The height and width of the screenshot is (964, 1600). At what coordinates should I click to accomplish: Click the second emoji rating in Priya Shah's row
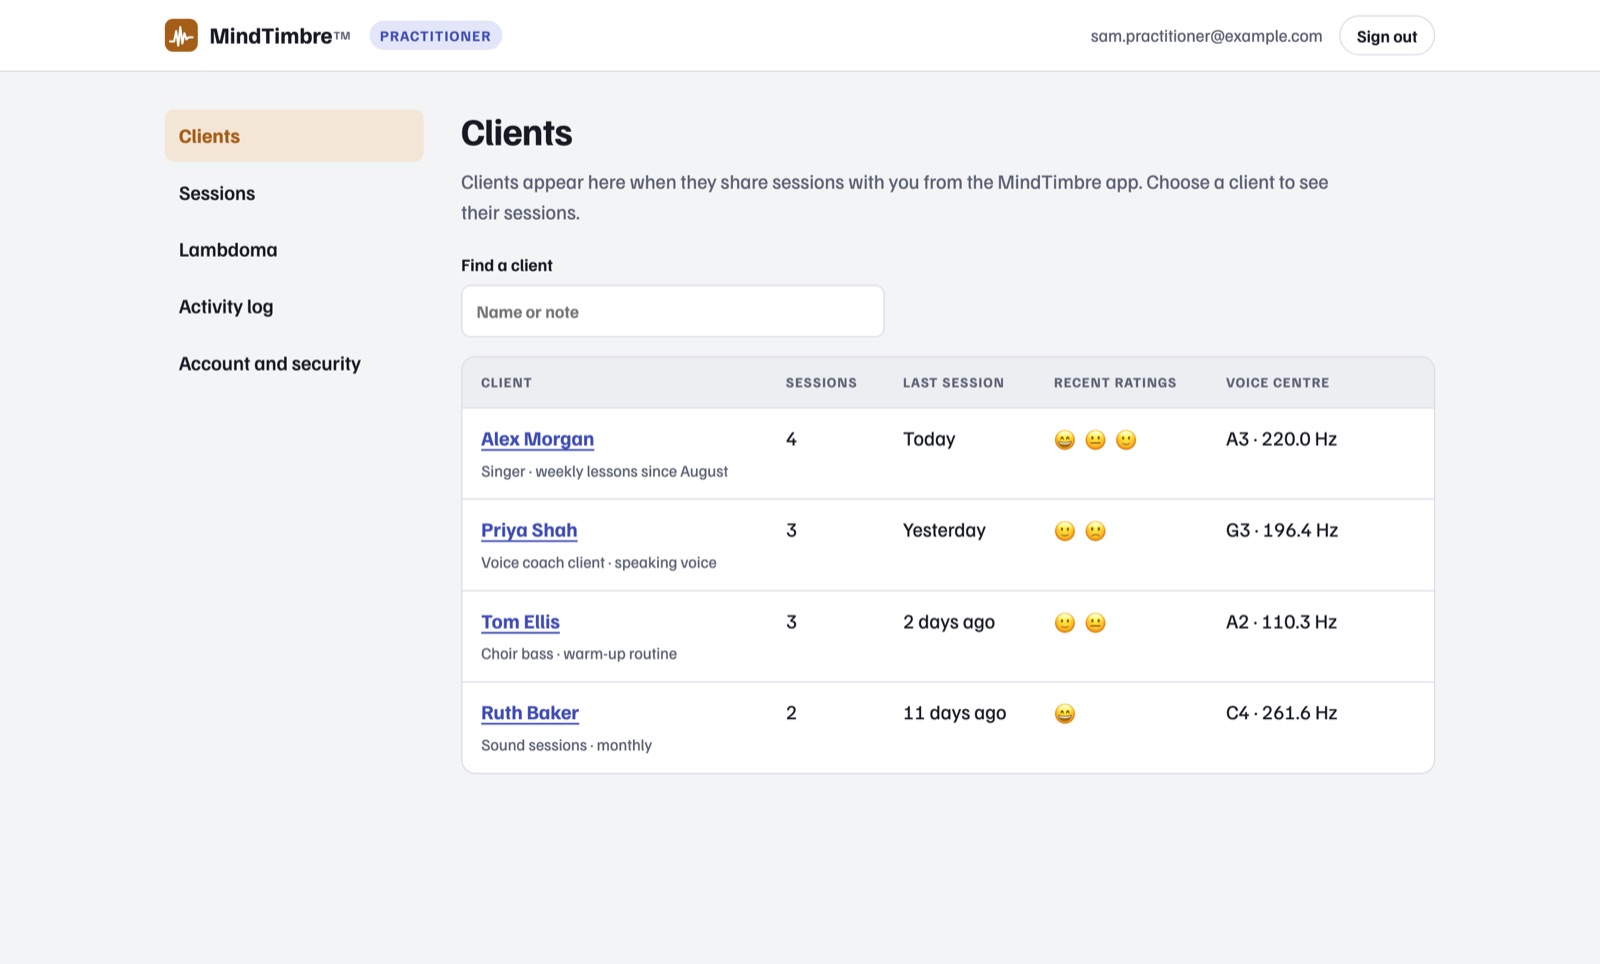[1096, 531]
